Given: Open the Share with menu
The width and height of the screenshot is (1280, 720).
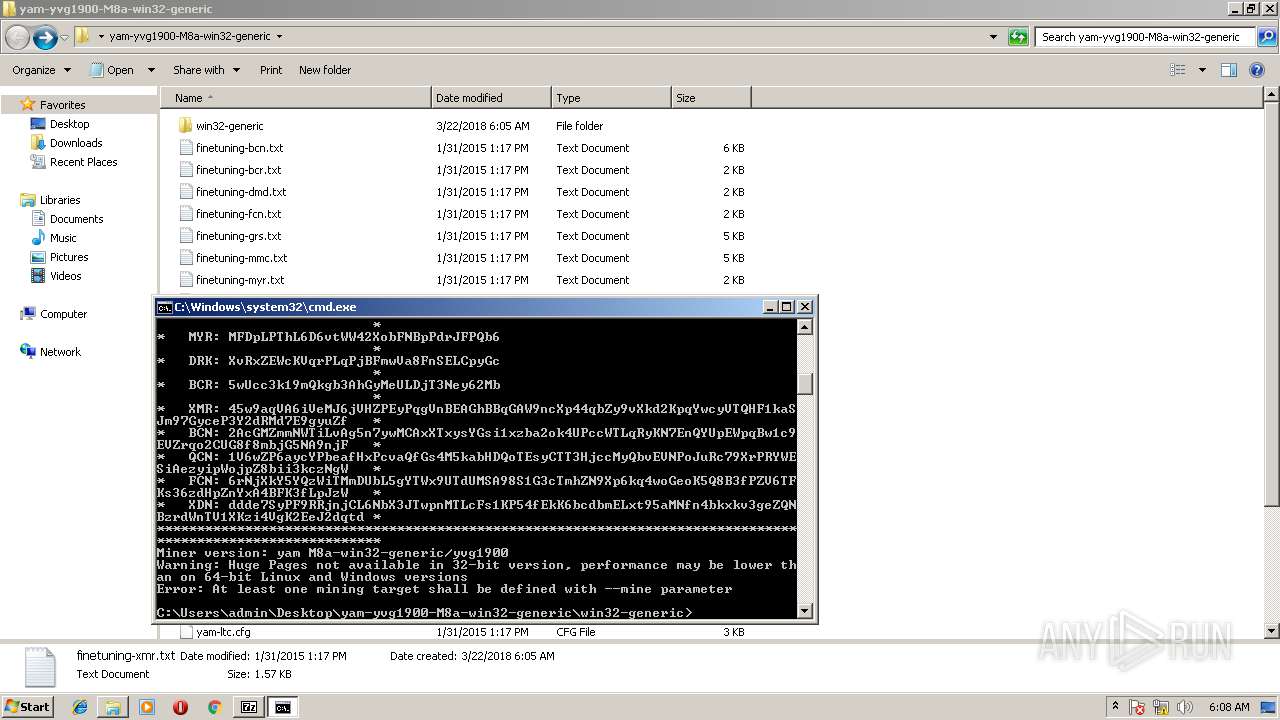Looking at the screenshot, I should point(206,70).
